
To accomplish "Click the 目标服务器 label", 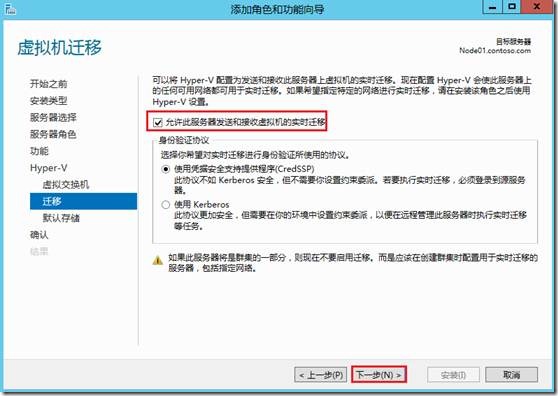I will (x=514, y=42).
